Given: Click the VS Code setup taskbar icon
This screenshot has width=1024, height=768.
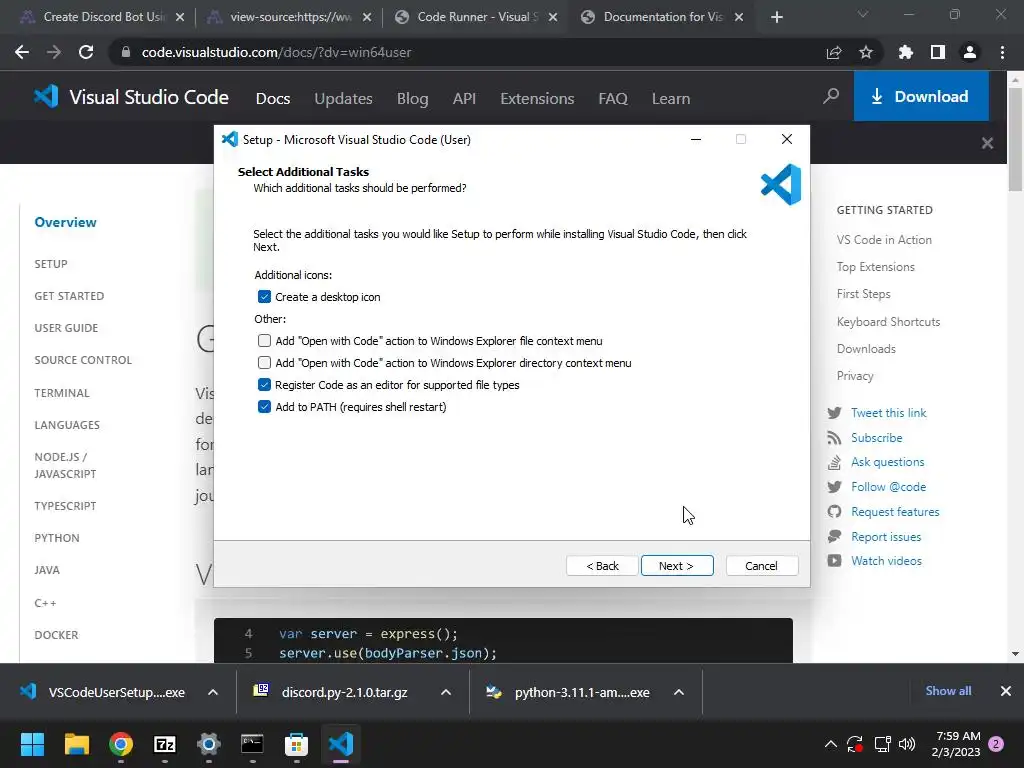Looking at the screenshot, I should point(340,744).
